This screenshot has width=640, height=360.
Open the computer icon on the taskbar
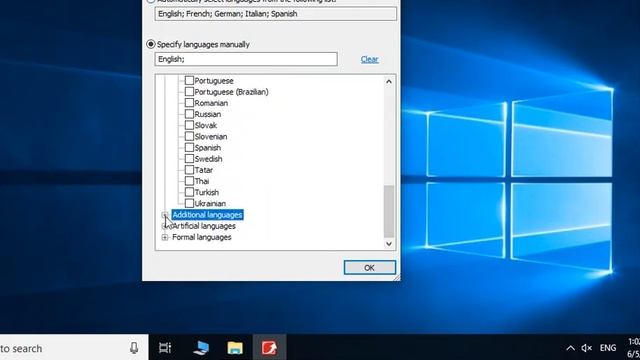coord(201,348)
